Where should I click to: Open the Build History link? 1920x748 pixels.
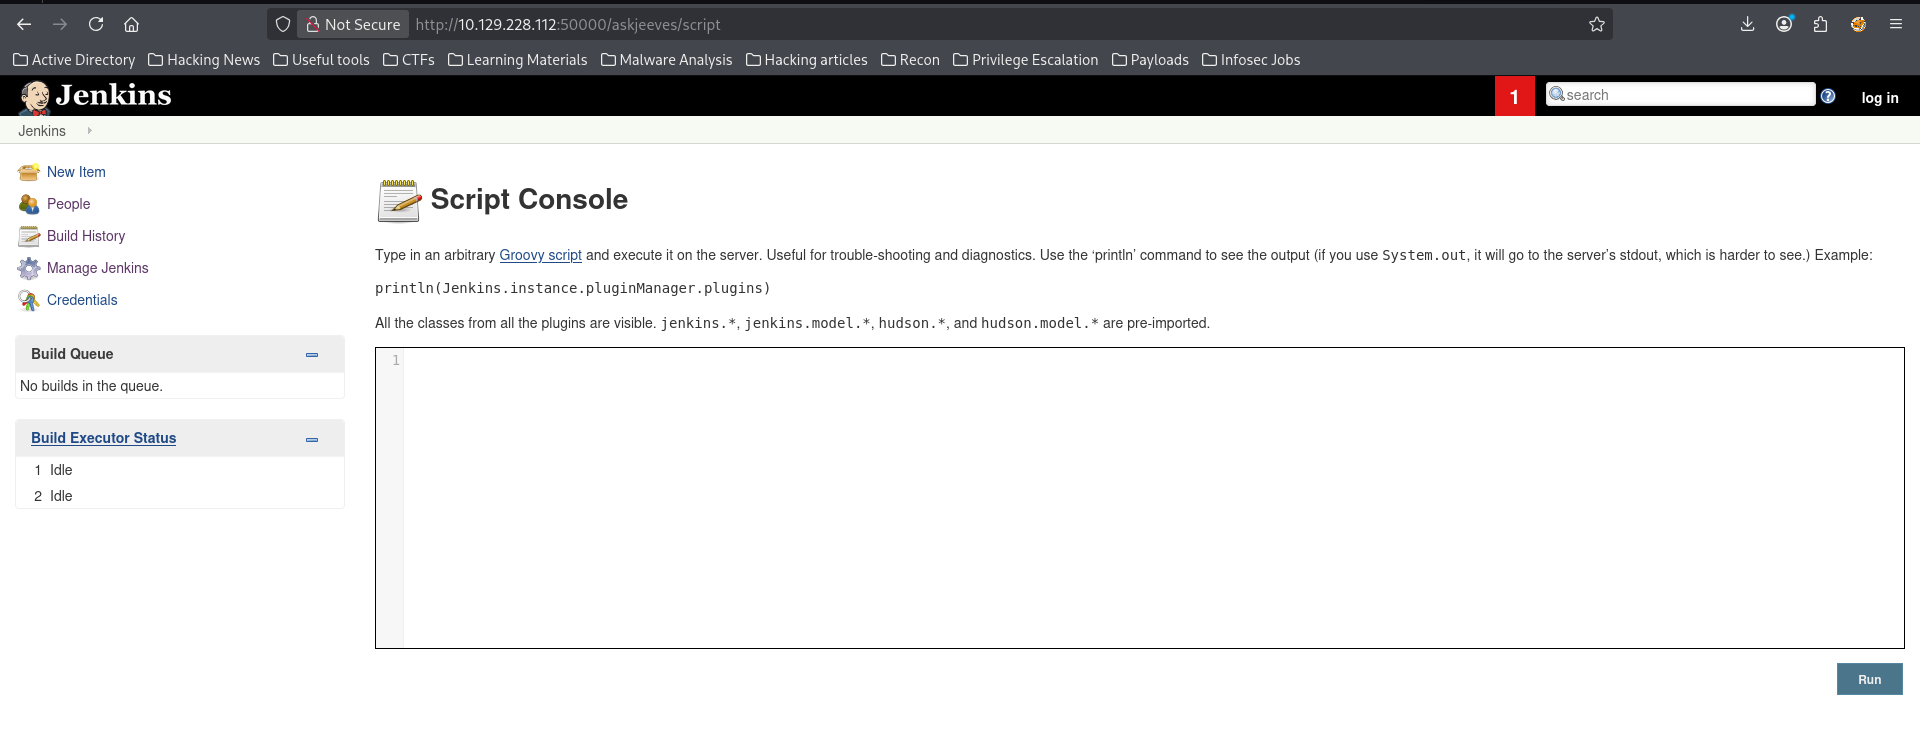tap(86, 236)
